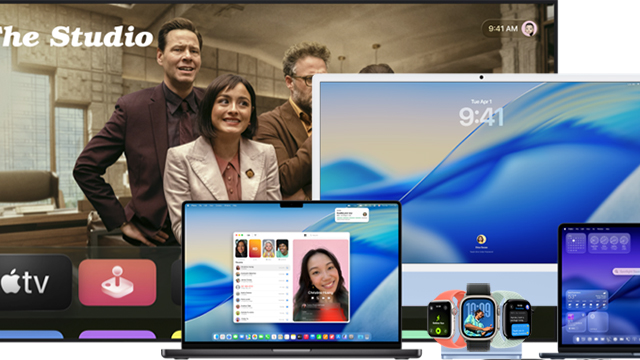Open the Photos app in the dock
This screenshot has height=360, width=640.
click(x=254, y=337)
